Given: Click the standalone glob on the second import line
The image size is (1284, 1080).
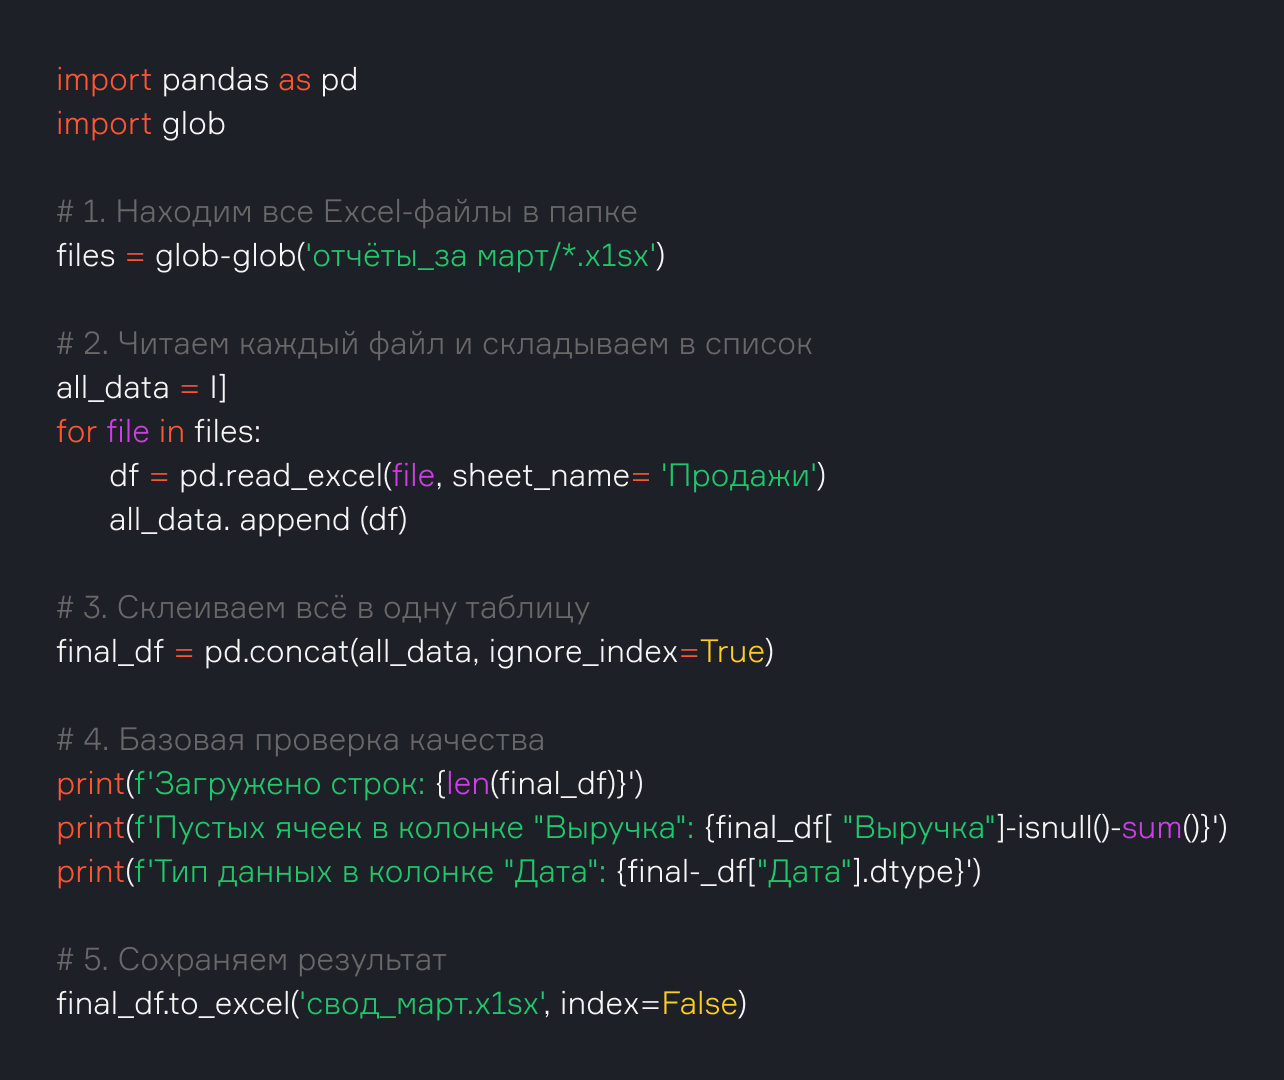Looking at the screenshot, I should [x=193, y=124].
